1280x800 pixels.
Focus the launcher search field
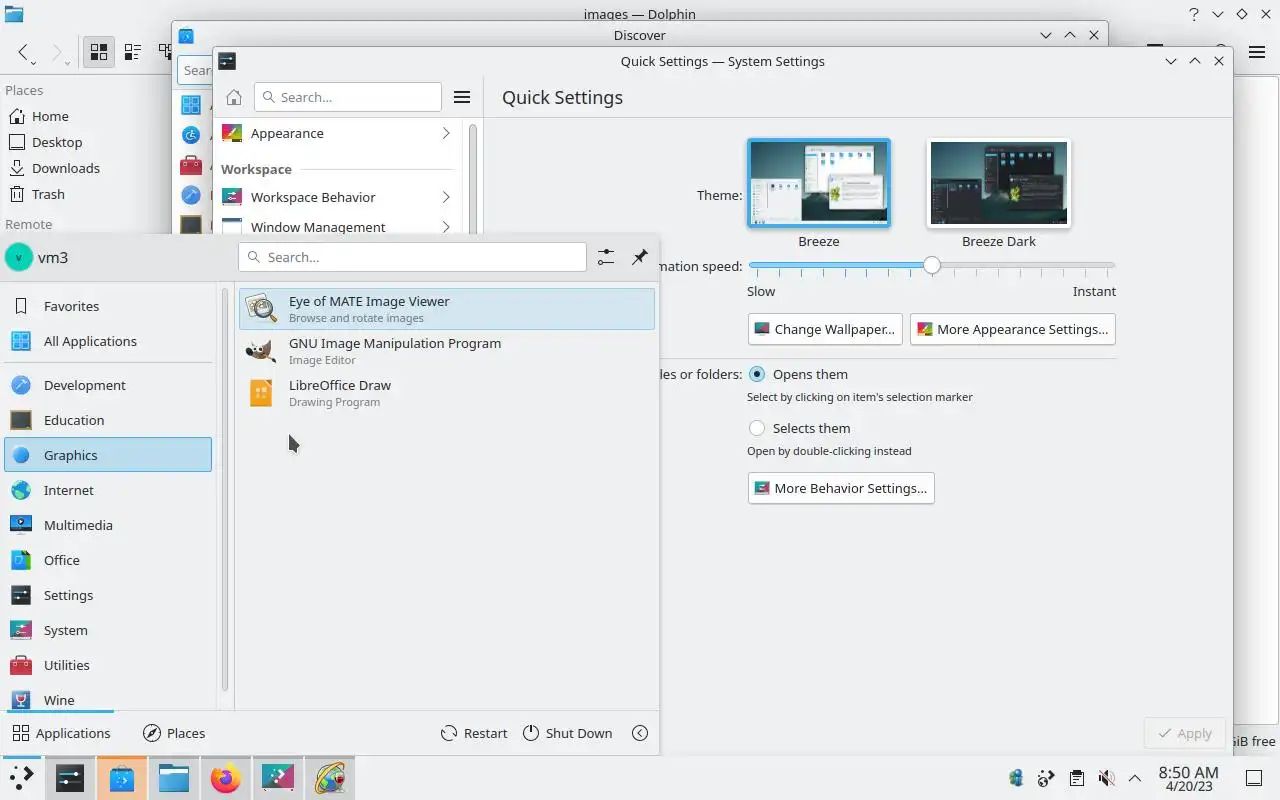(412, 257)
